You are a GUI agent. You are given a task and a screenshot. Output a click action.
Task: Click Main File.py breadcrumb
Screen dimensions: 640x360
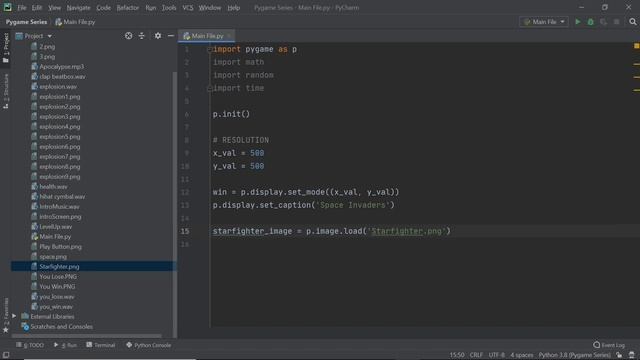pos(75,22)
